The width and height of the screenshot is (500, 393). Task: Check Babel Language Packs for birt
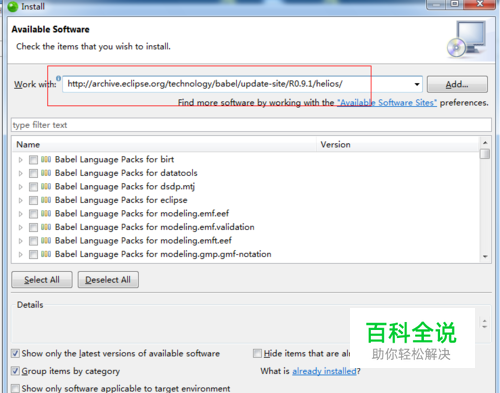33,160
